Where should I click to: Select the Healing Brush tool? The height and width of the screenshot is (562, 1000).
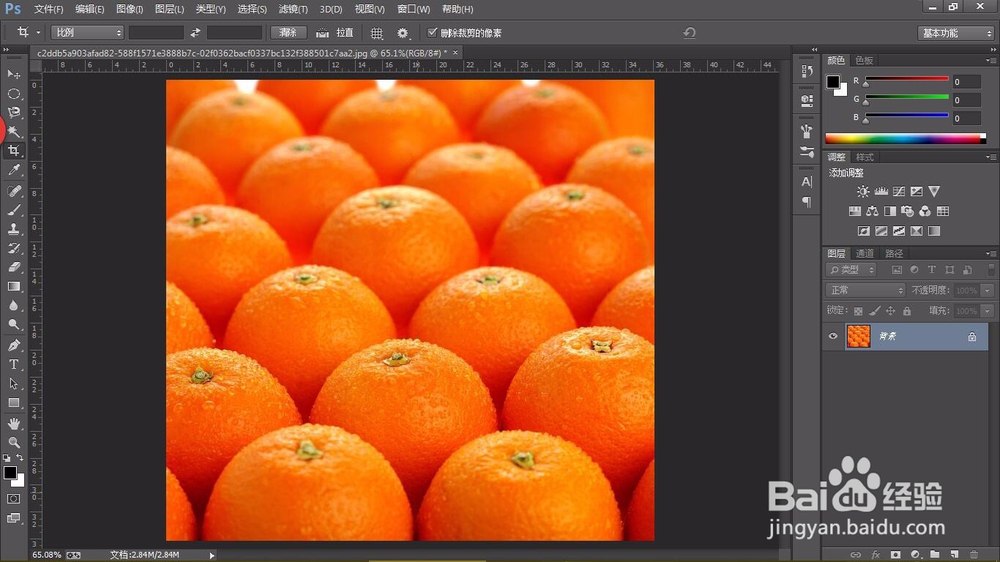click(13, 191)
